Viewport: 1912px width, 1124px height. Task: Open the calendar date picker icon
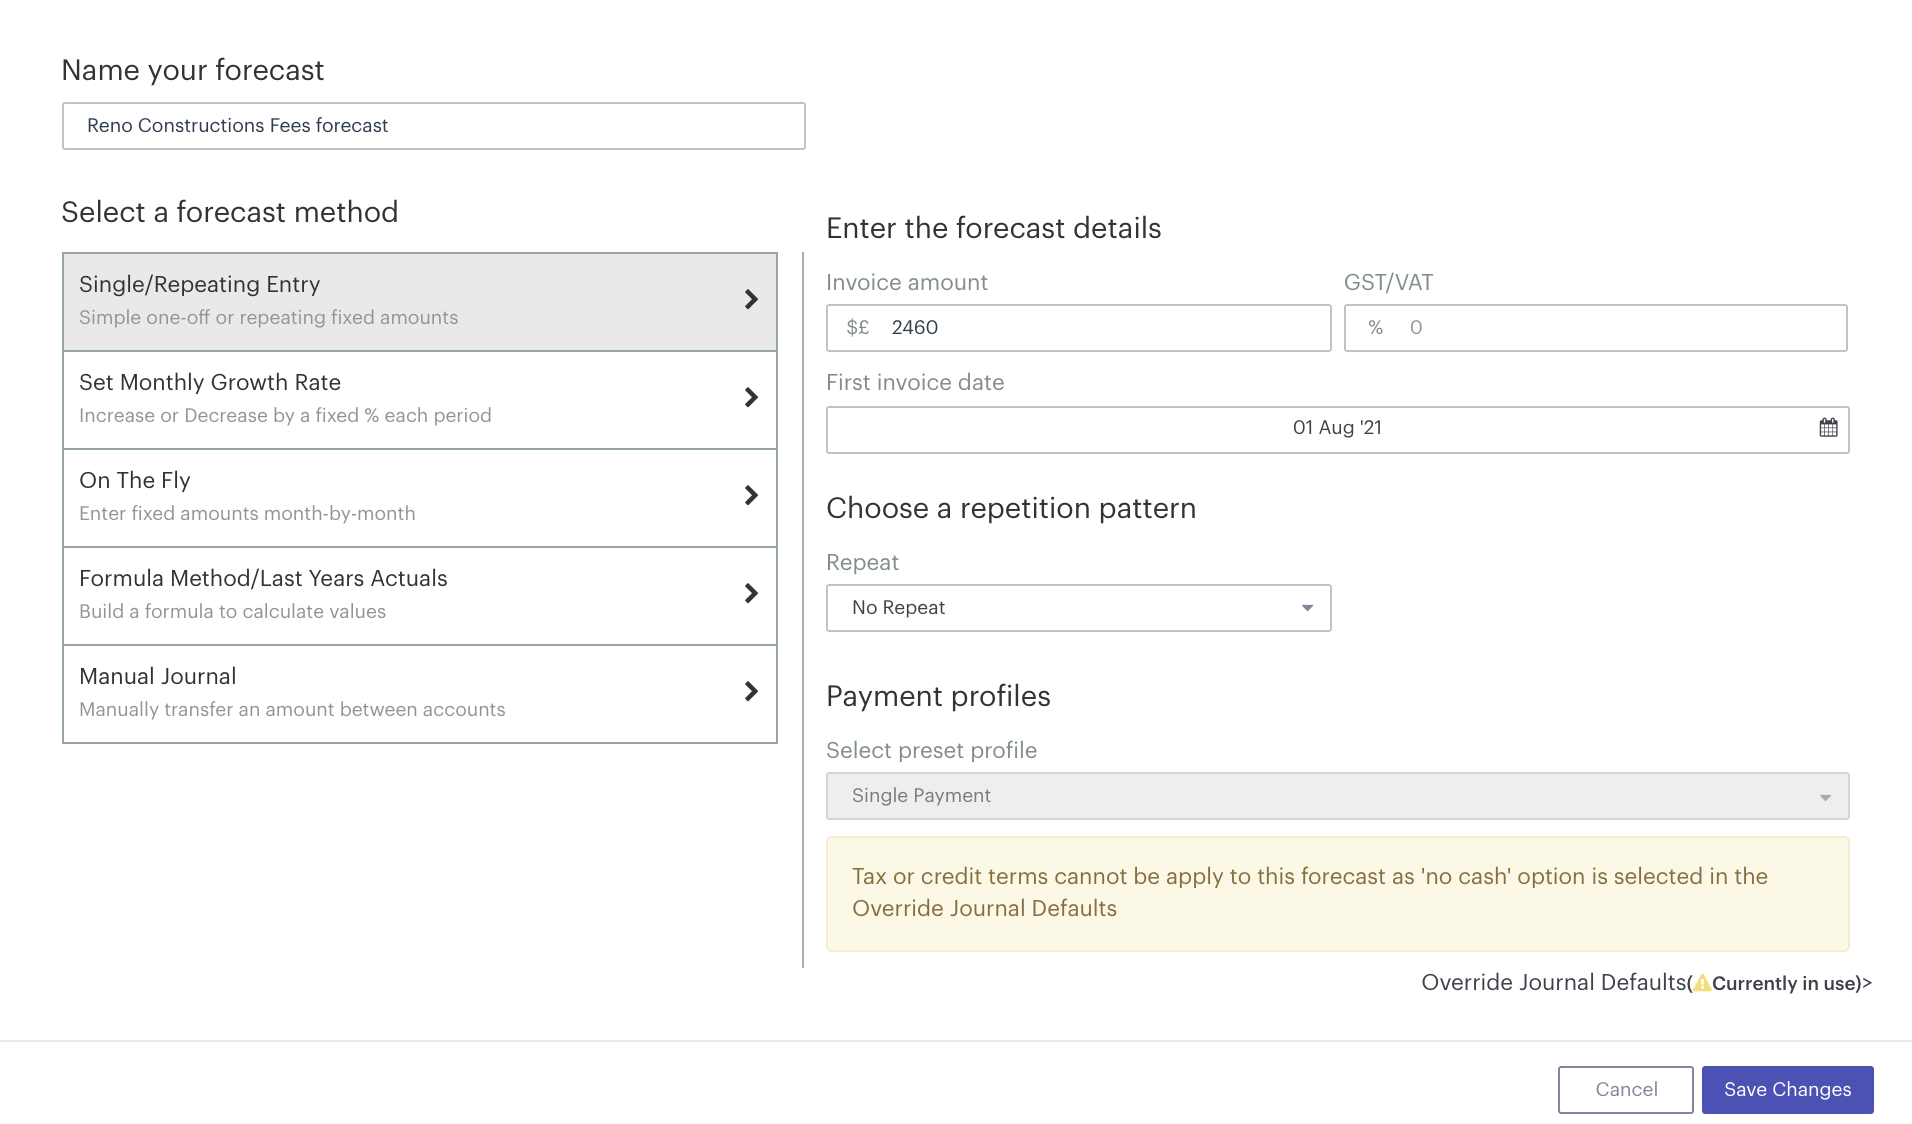pyautogui.click(x=1828, y=428)
